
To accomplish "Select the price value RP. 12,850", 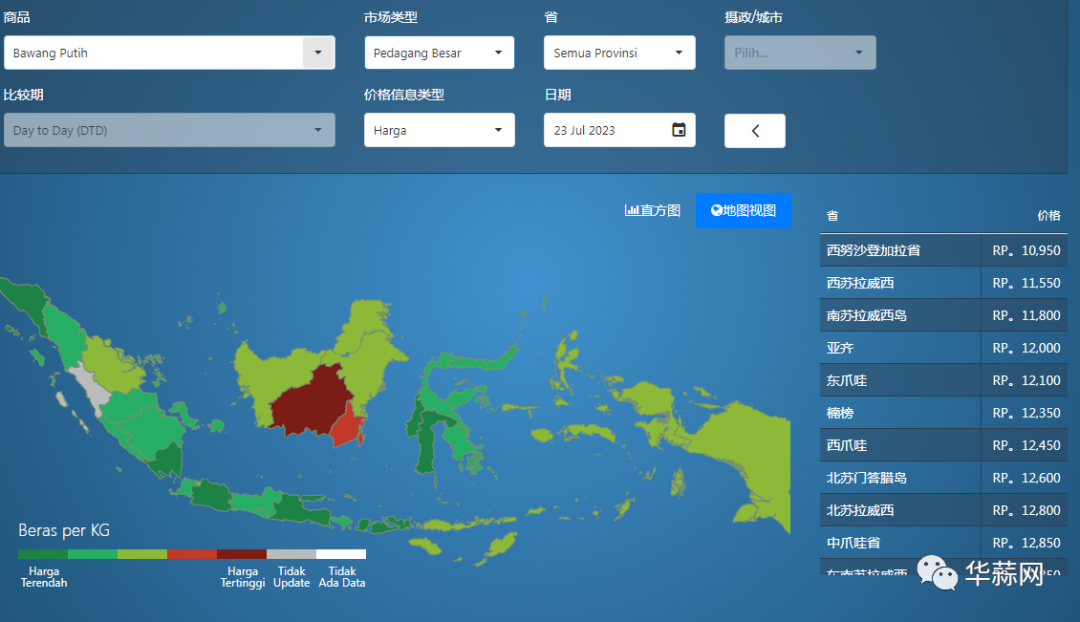I will [x=1026, y=543].
